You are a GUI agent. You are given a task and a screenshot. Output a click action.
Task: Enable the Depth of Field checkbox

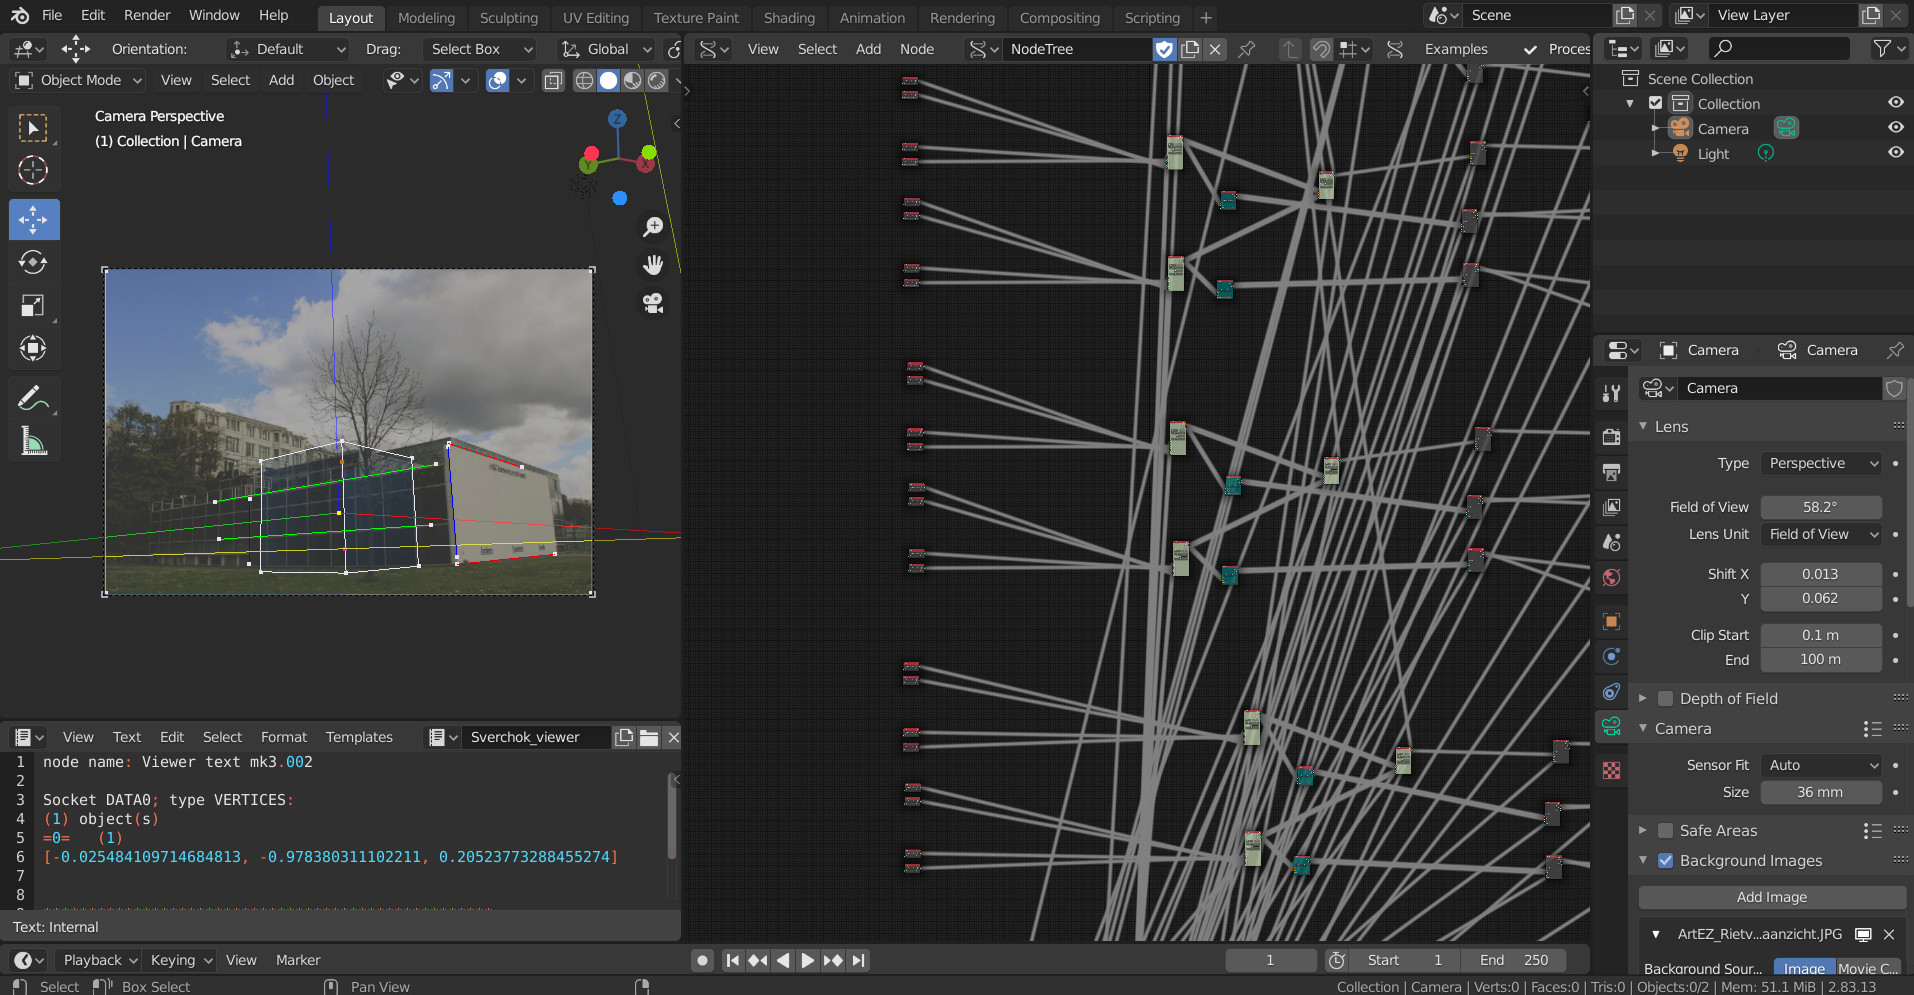tap(1666, 699)
